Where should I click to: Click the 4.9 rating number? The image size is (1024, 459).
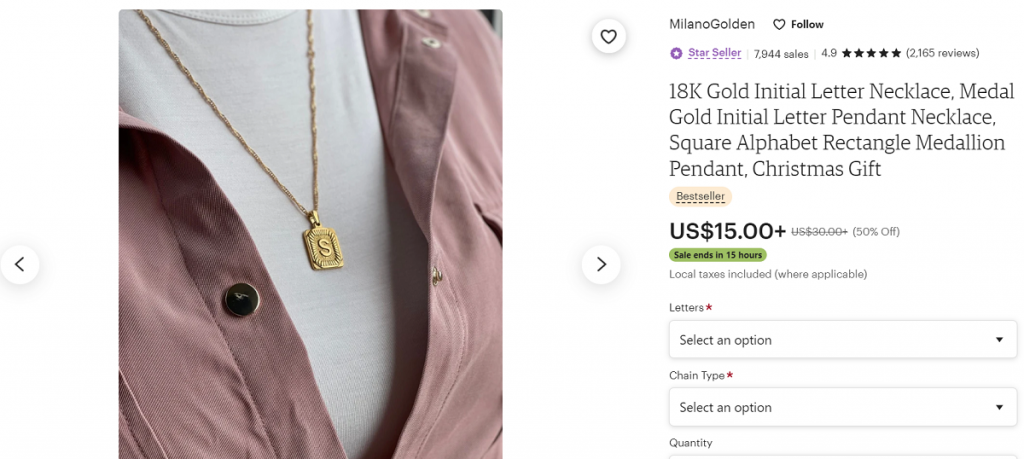pos(829,53)
